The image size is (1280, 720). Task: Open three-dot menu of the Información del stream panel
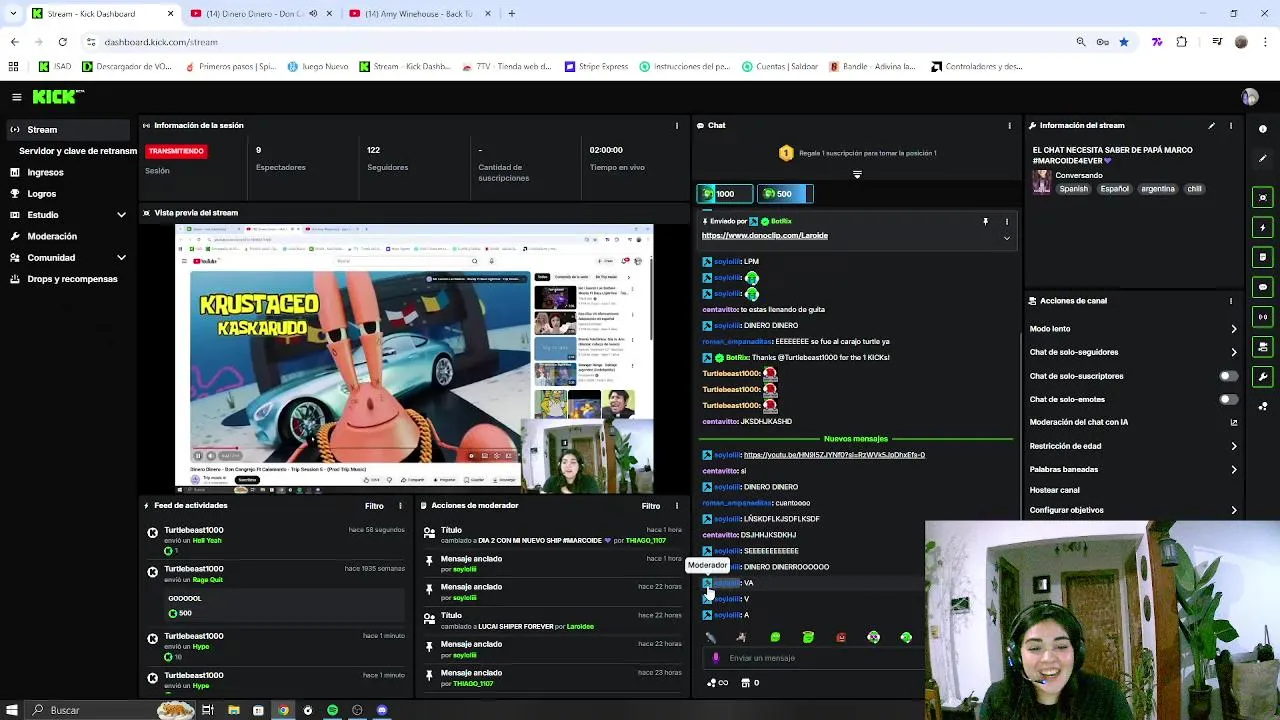1231,126
